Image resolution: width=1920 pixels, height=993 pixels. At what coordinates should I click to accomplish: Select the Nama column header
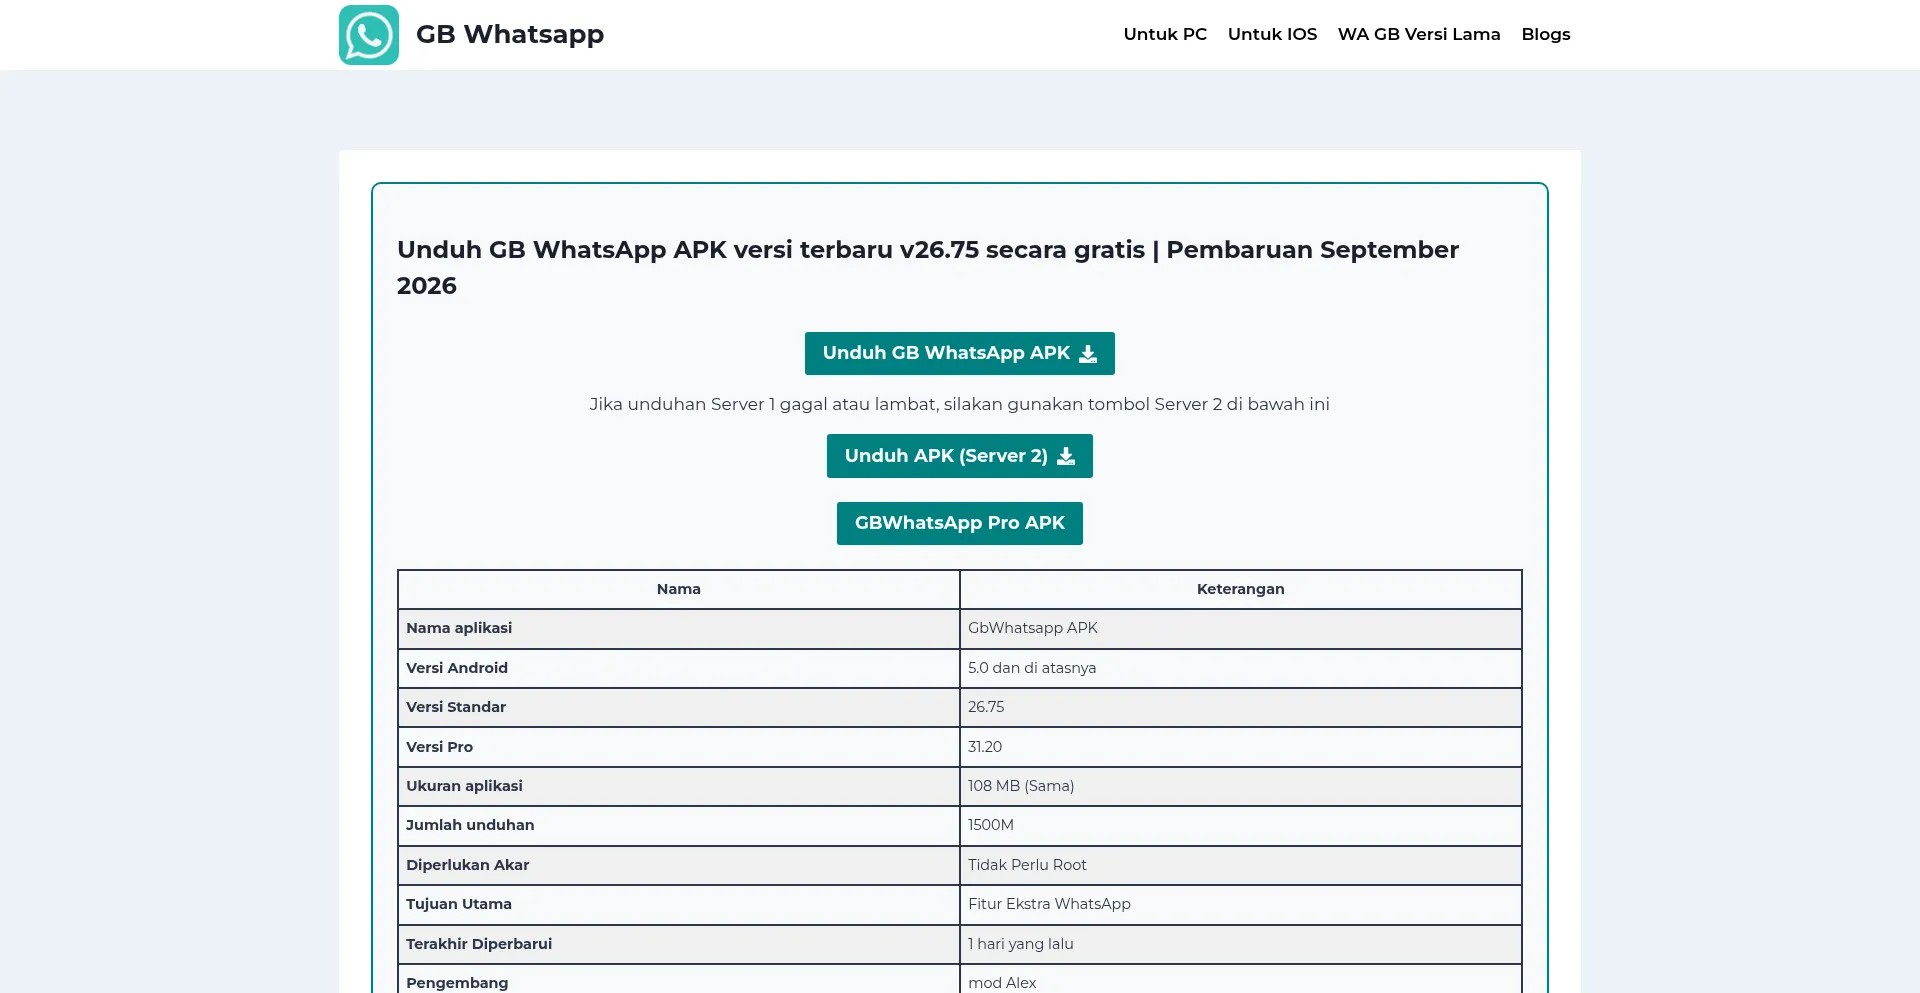click(679, 589)
